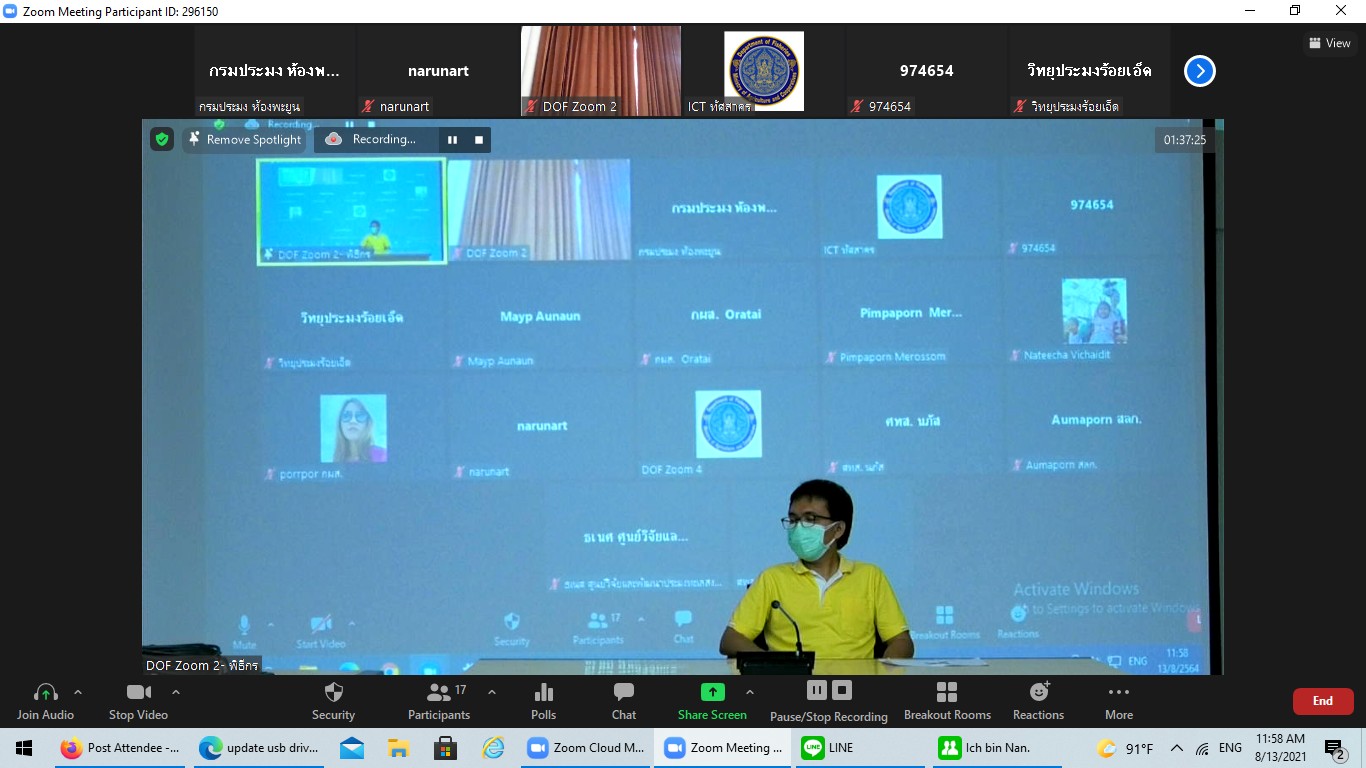Expand audio options arrow beside Join Audio

click(78, 692)
